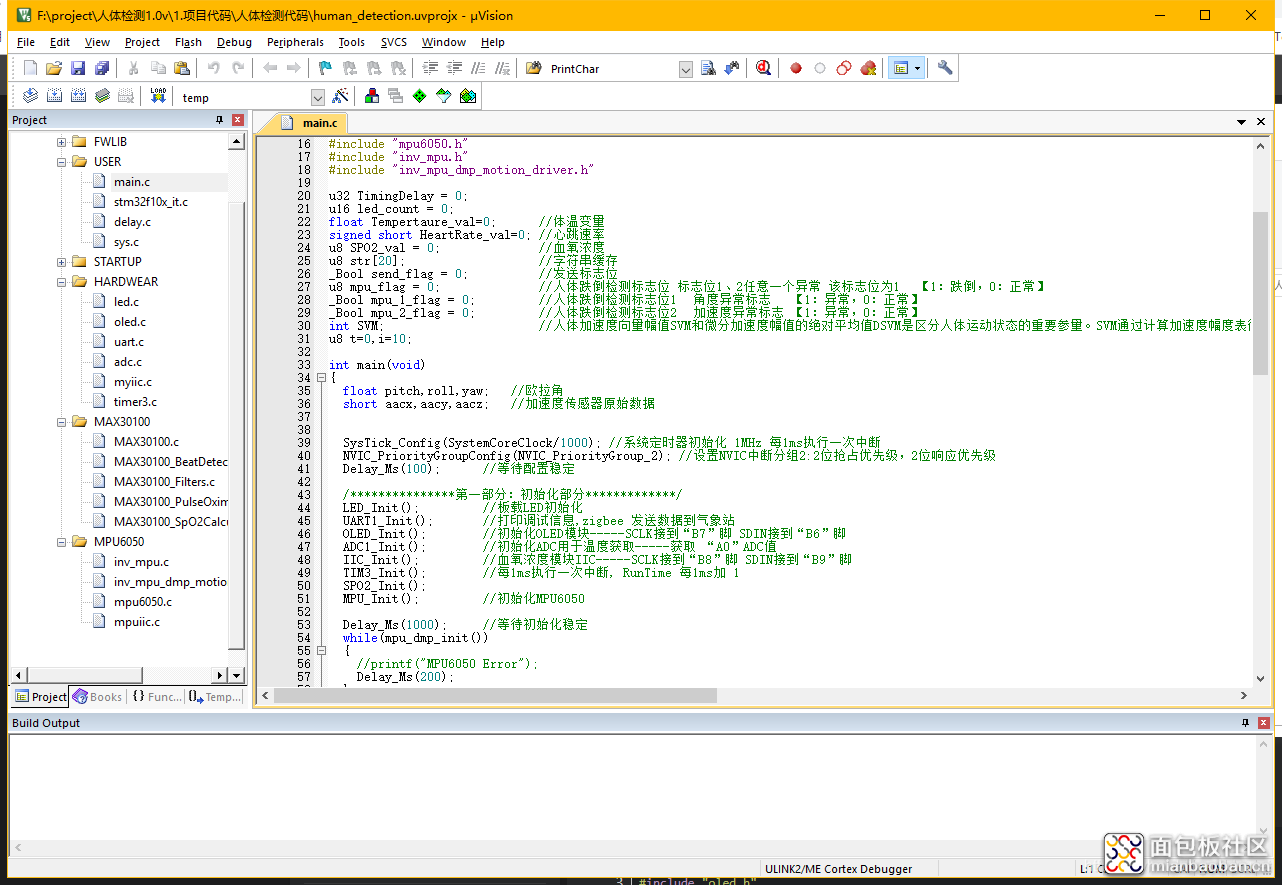Click the New file icon
Screen dimensions: 1282x885
click(x=30, y=68)
